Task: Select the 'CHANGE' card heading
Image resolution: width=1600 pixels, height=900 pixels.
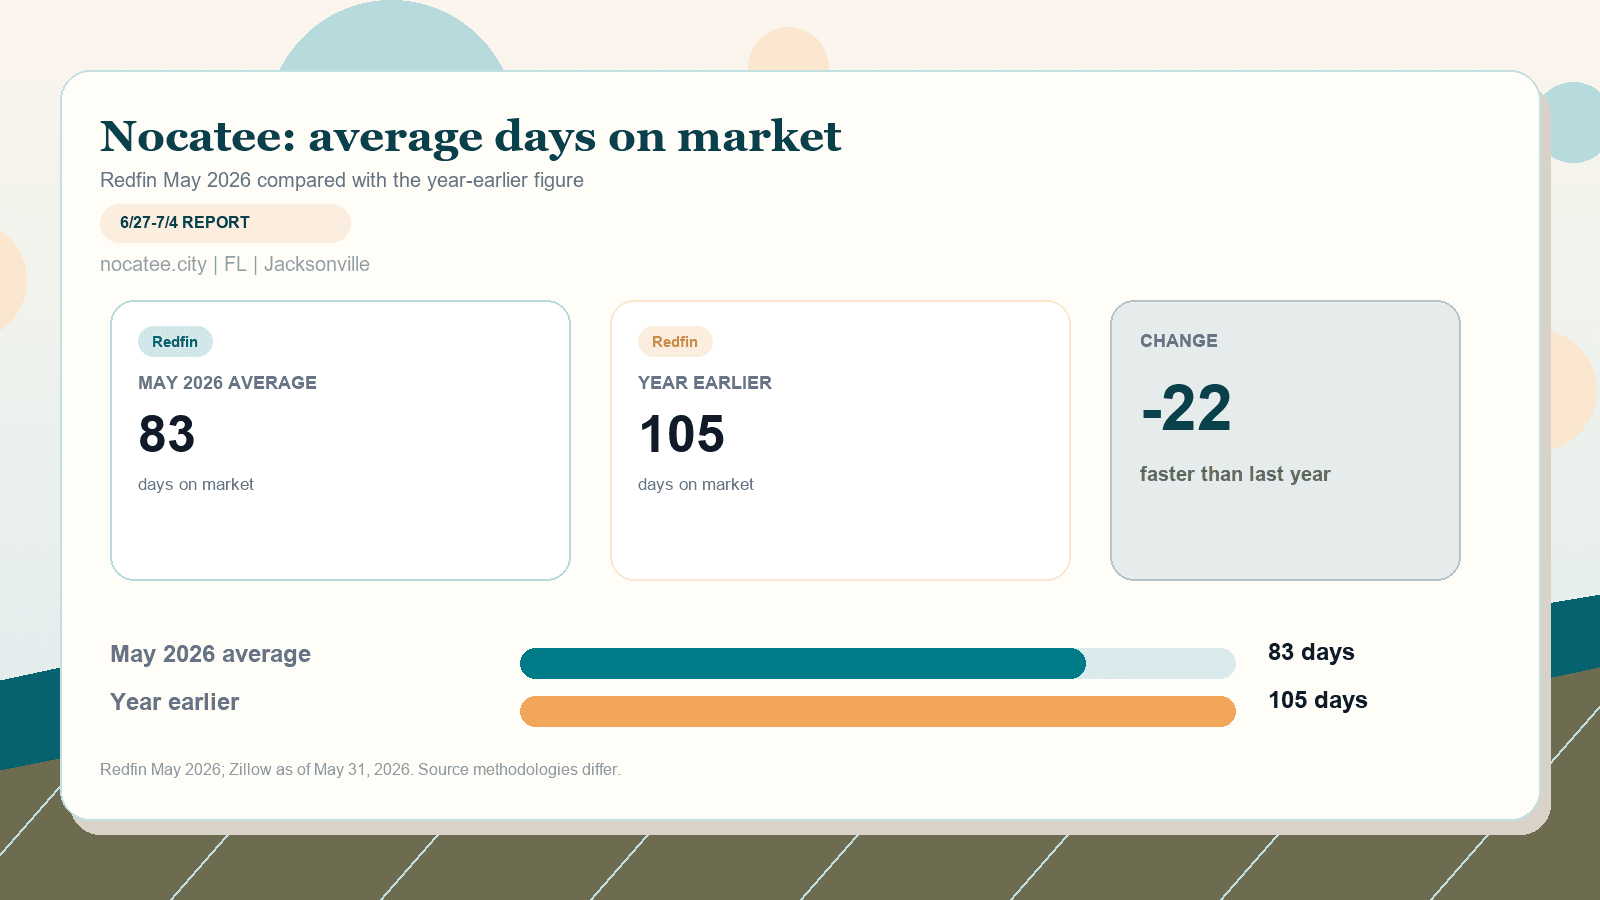Action: [1179, 341]
